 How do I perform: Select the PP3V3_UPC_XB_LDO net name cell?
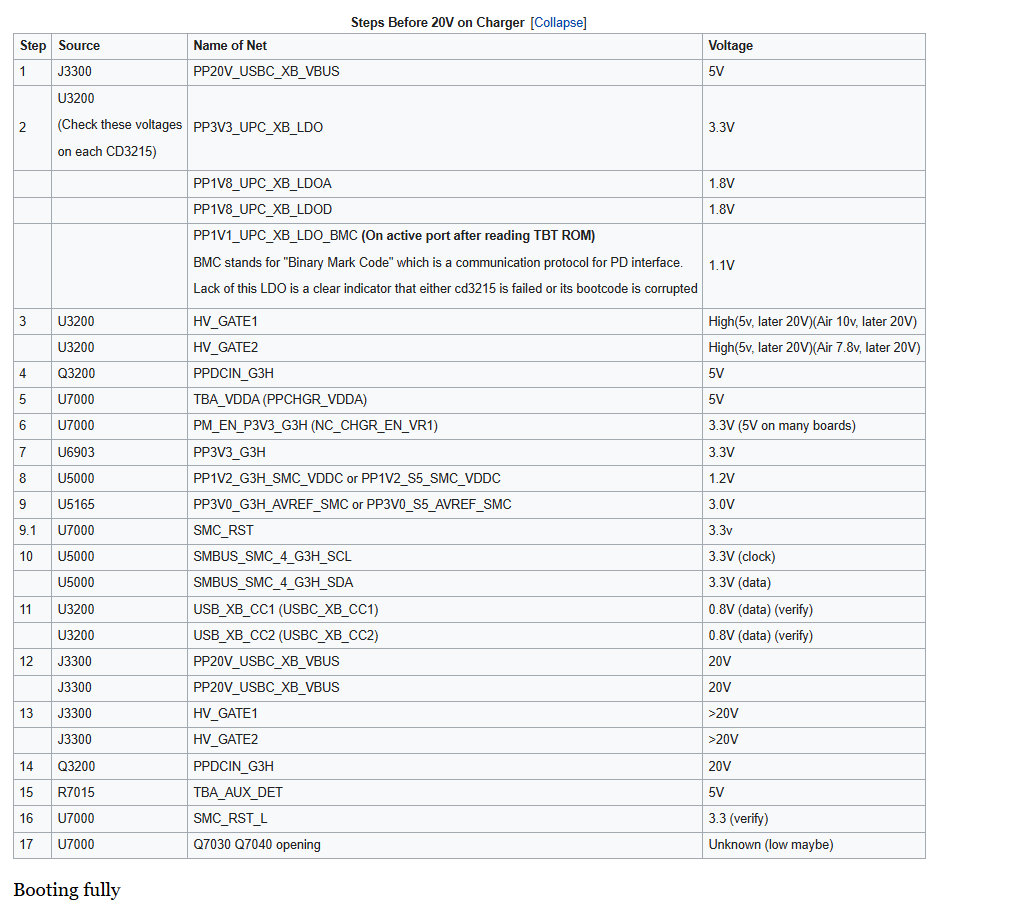coord(258,128)
